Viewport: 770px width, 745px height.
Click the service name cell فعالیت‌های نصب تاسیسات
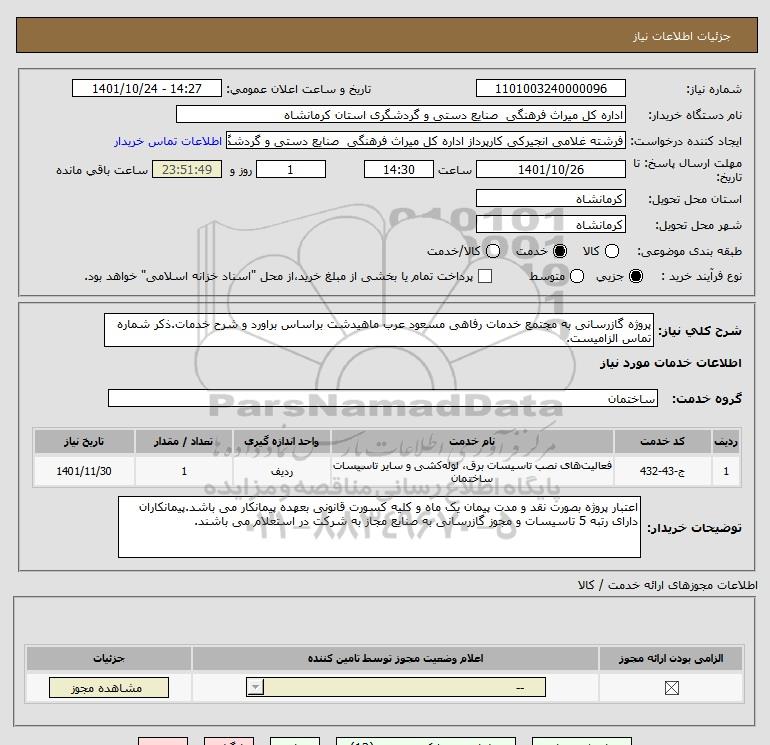click(x=472, y=471)
